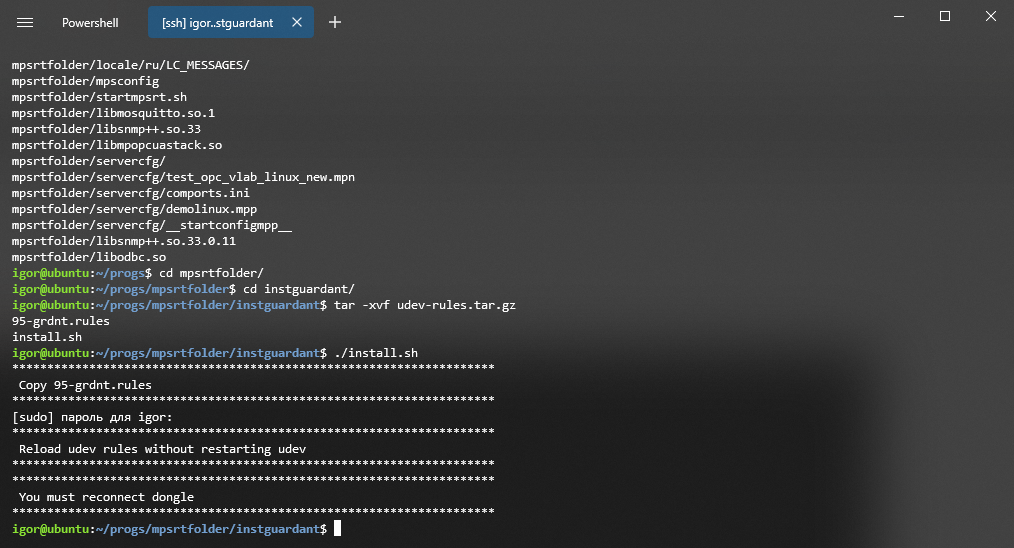
Task: Click the cursor at the final prompt
Action: point(337,529)
